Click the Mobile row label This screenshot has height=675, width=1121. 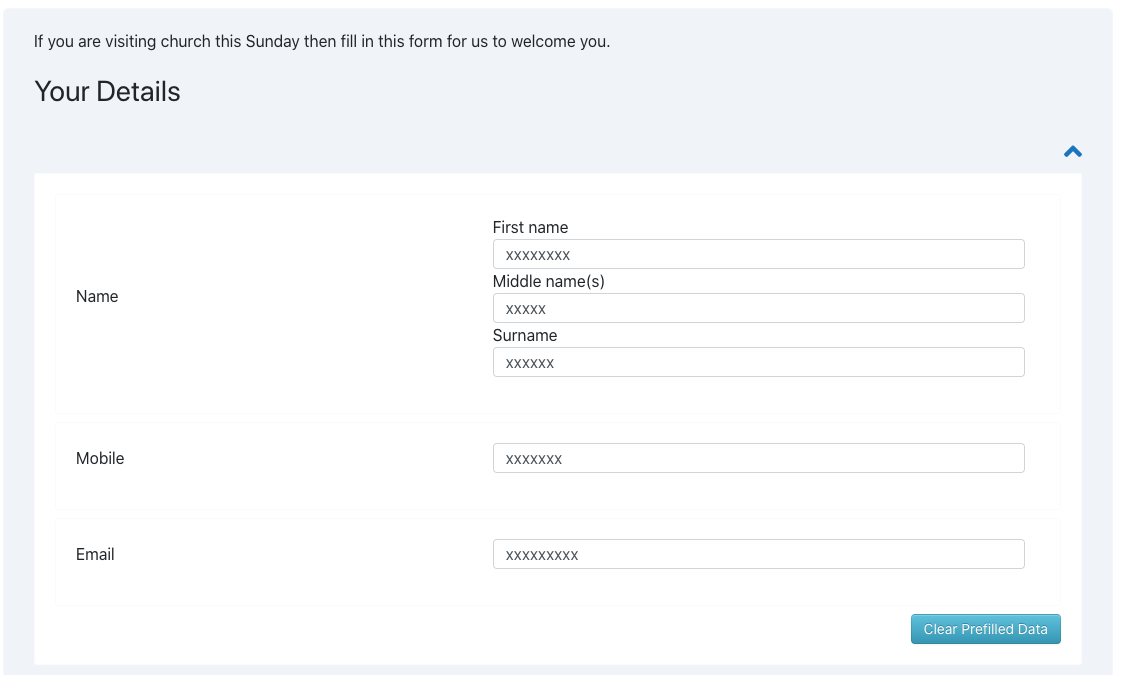(x=100, y=458)
